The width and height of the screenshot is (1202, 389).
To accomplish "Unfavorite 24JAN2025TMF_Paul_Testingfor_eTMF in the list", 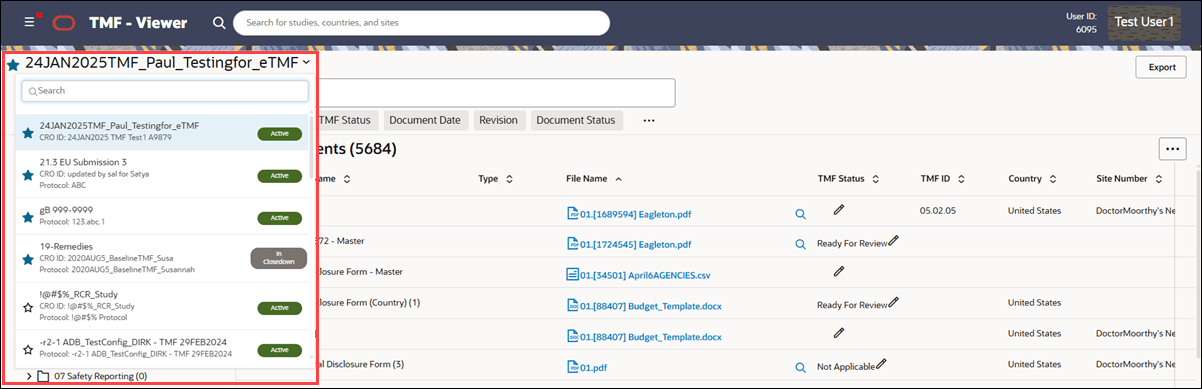I will [27, 132].
